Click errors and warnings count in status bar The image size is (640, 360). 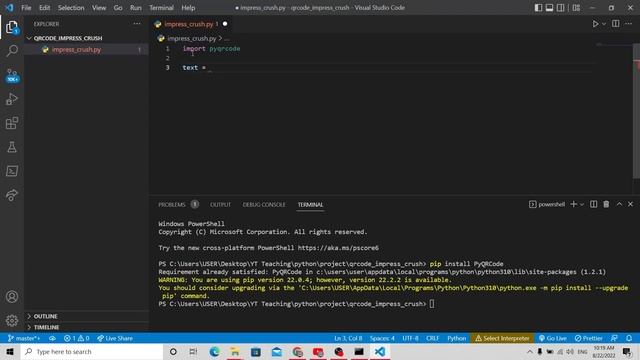click(x=76, y=338)
